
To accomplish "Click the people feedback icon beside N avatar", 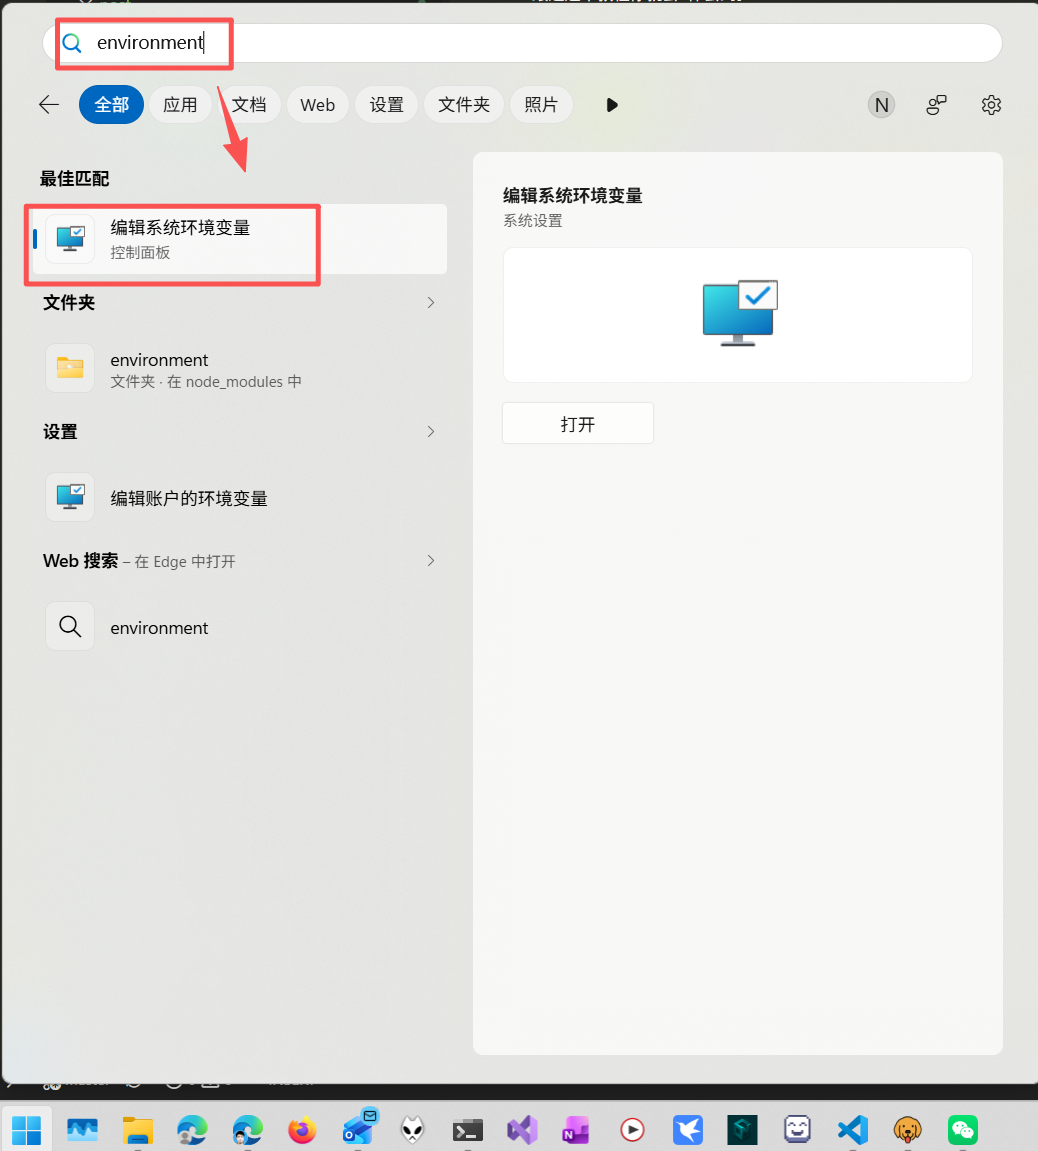I will click(x=936, y=105).
